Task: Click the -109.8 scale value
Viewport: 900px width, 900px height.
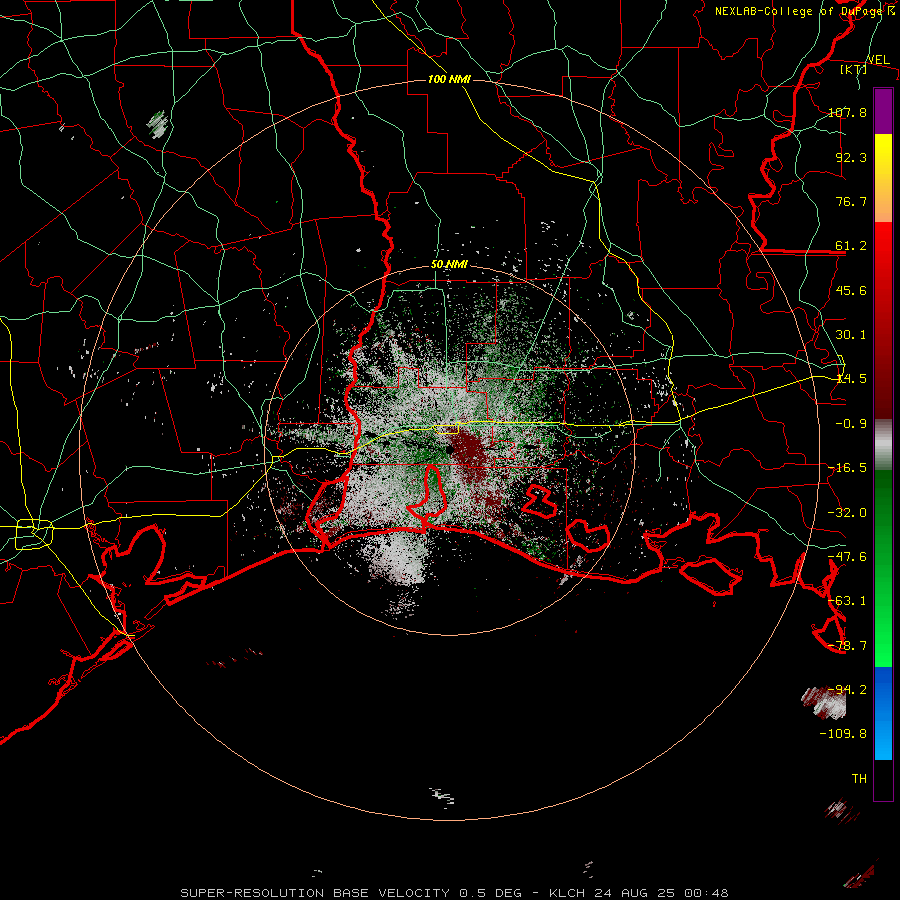Action: point(843,734)
